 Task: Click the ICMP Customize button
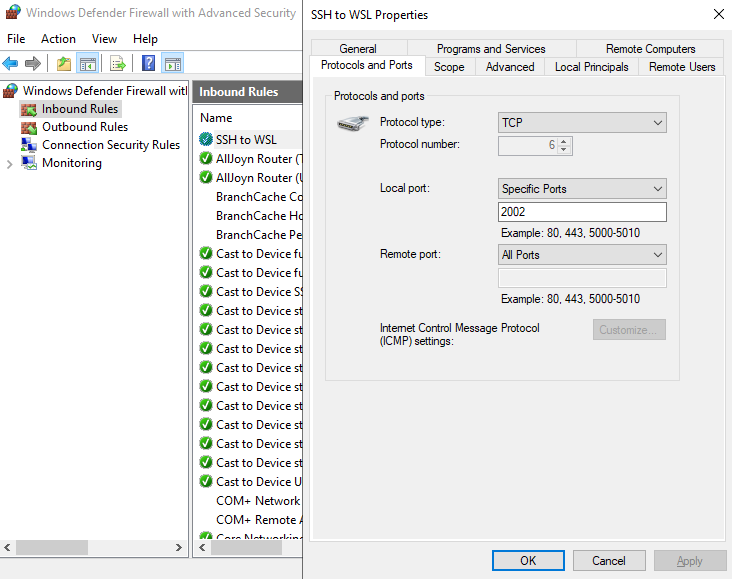(629, 330)
